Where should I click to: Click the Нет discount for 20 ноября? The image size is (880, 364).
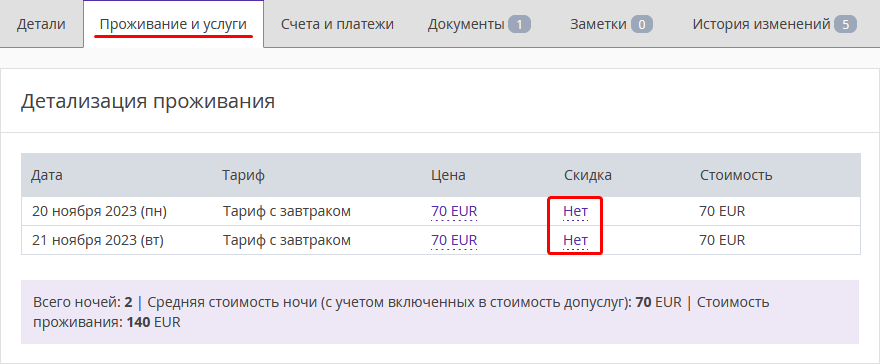coord(576,211)
